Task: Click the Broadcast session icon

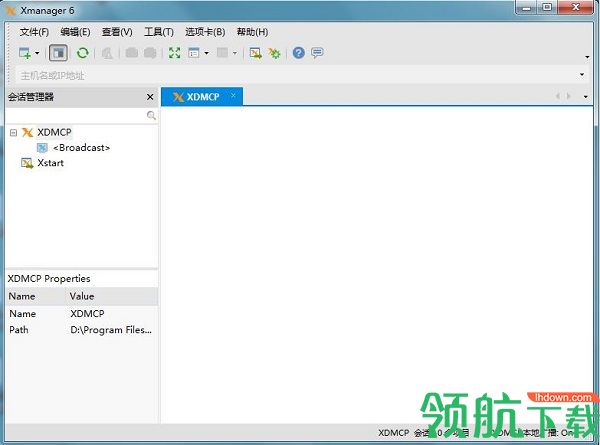Action: point(42,148)
